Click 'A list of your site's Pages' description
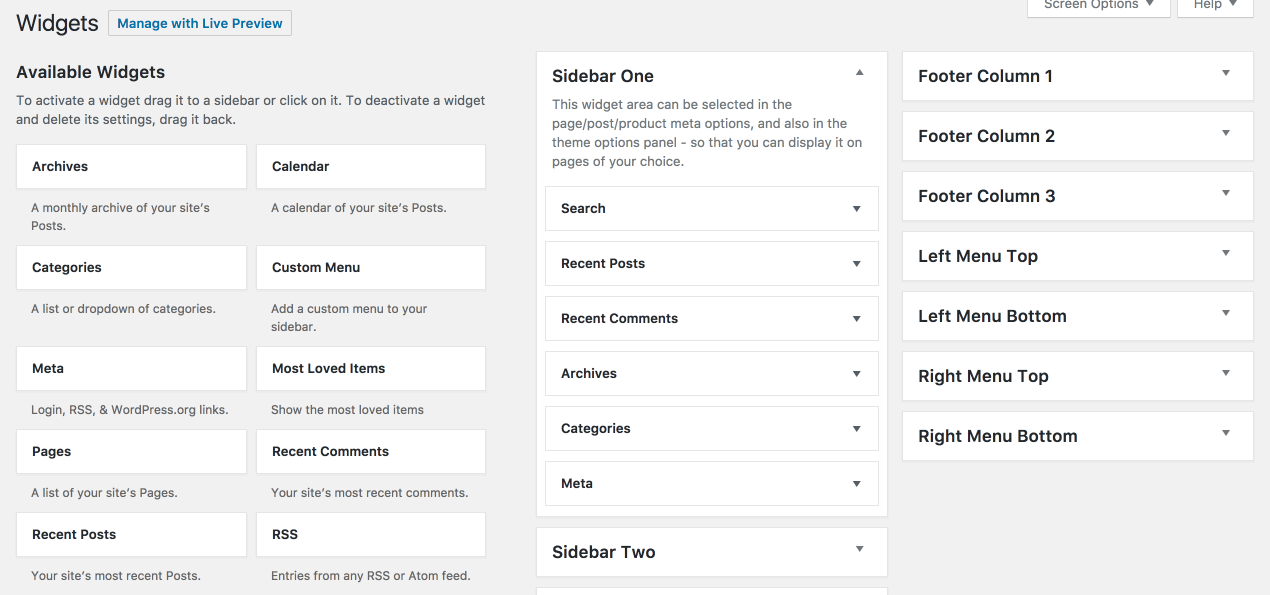 104,493
